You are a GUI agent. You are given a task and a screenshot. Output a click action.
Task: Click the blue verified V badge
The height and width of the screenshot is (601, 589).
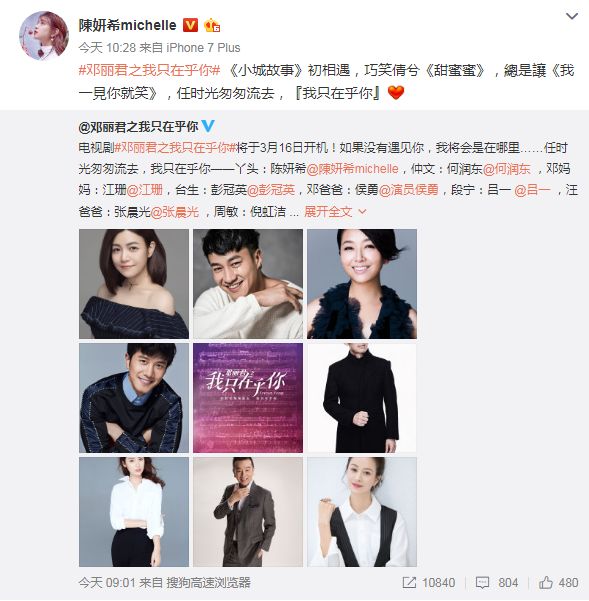208,126
